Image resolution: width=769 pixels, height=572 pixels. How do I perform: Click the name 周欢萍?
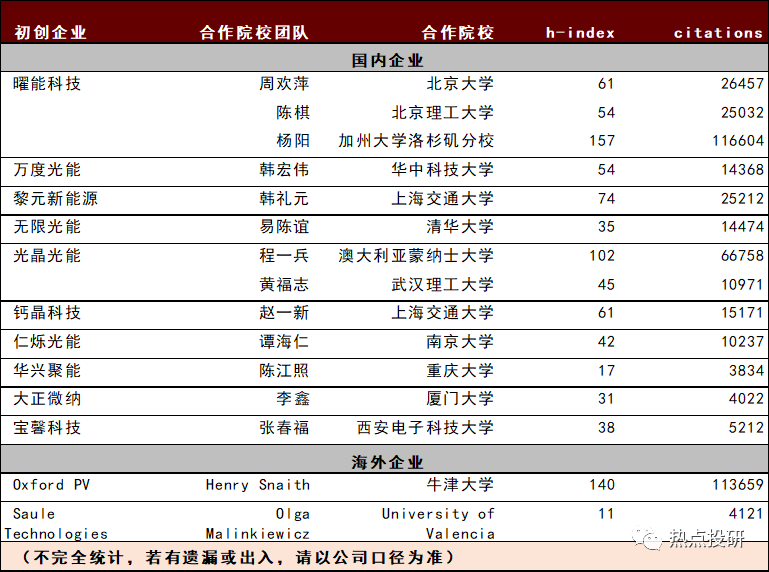click(284, 83)
